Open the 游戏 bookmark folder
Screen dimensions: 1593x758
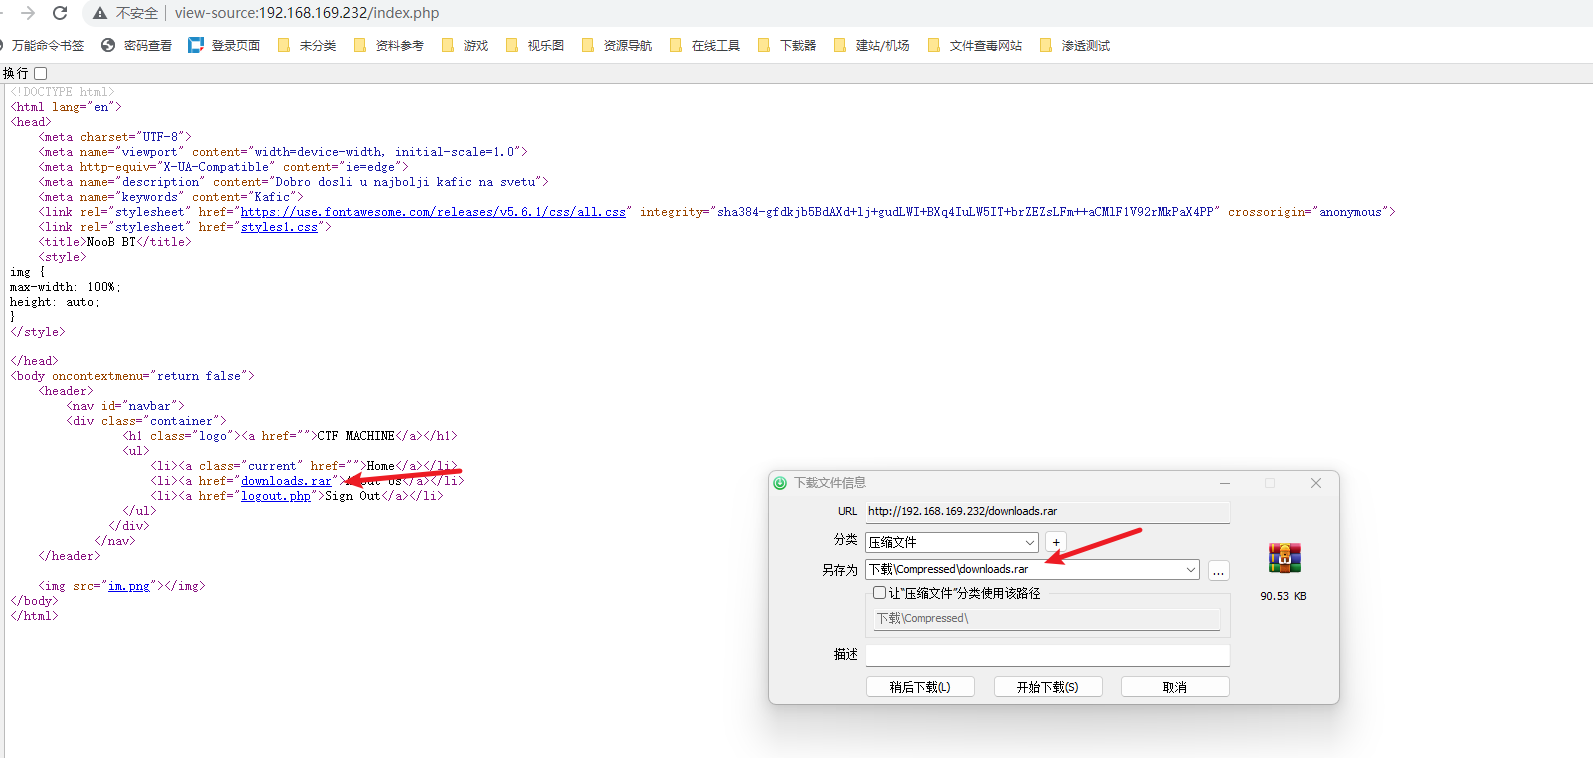coord(465,45)
